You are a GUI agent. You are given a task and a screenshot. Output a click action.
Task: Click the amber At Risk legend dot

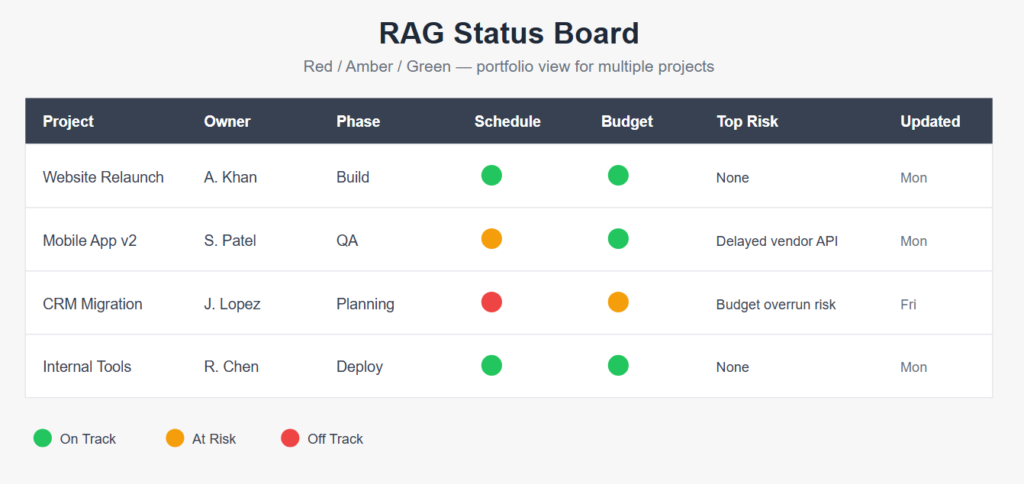point(175,438)
